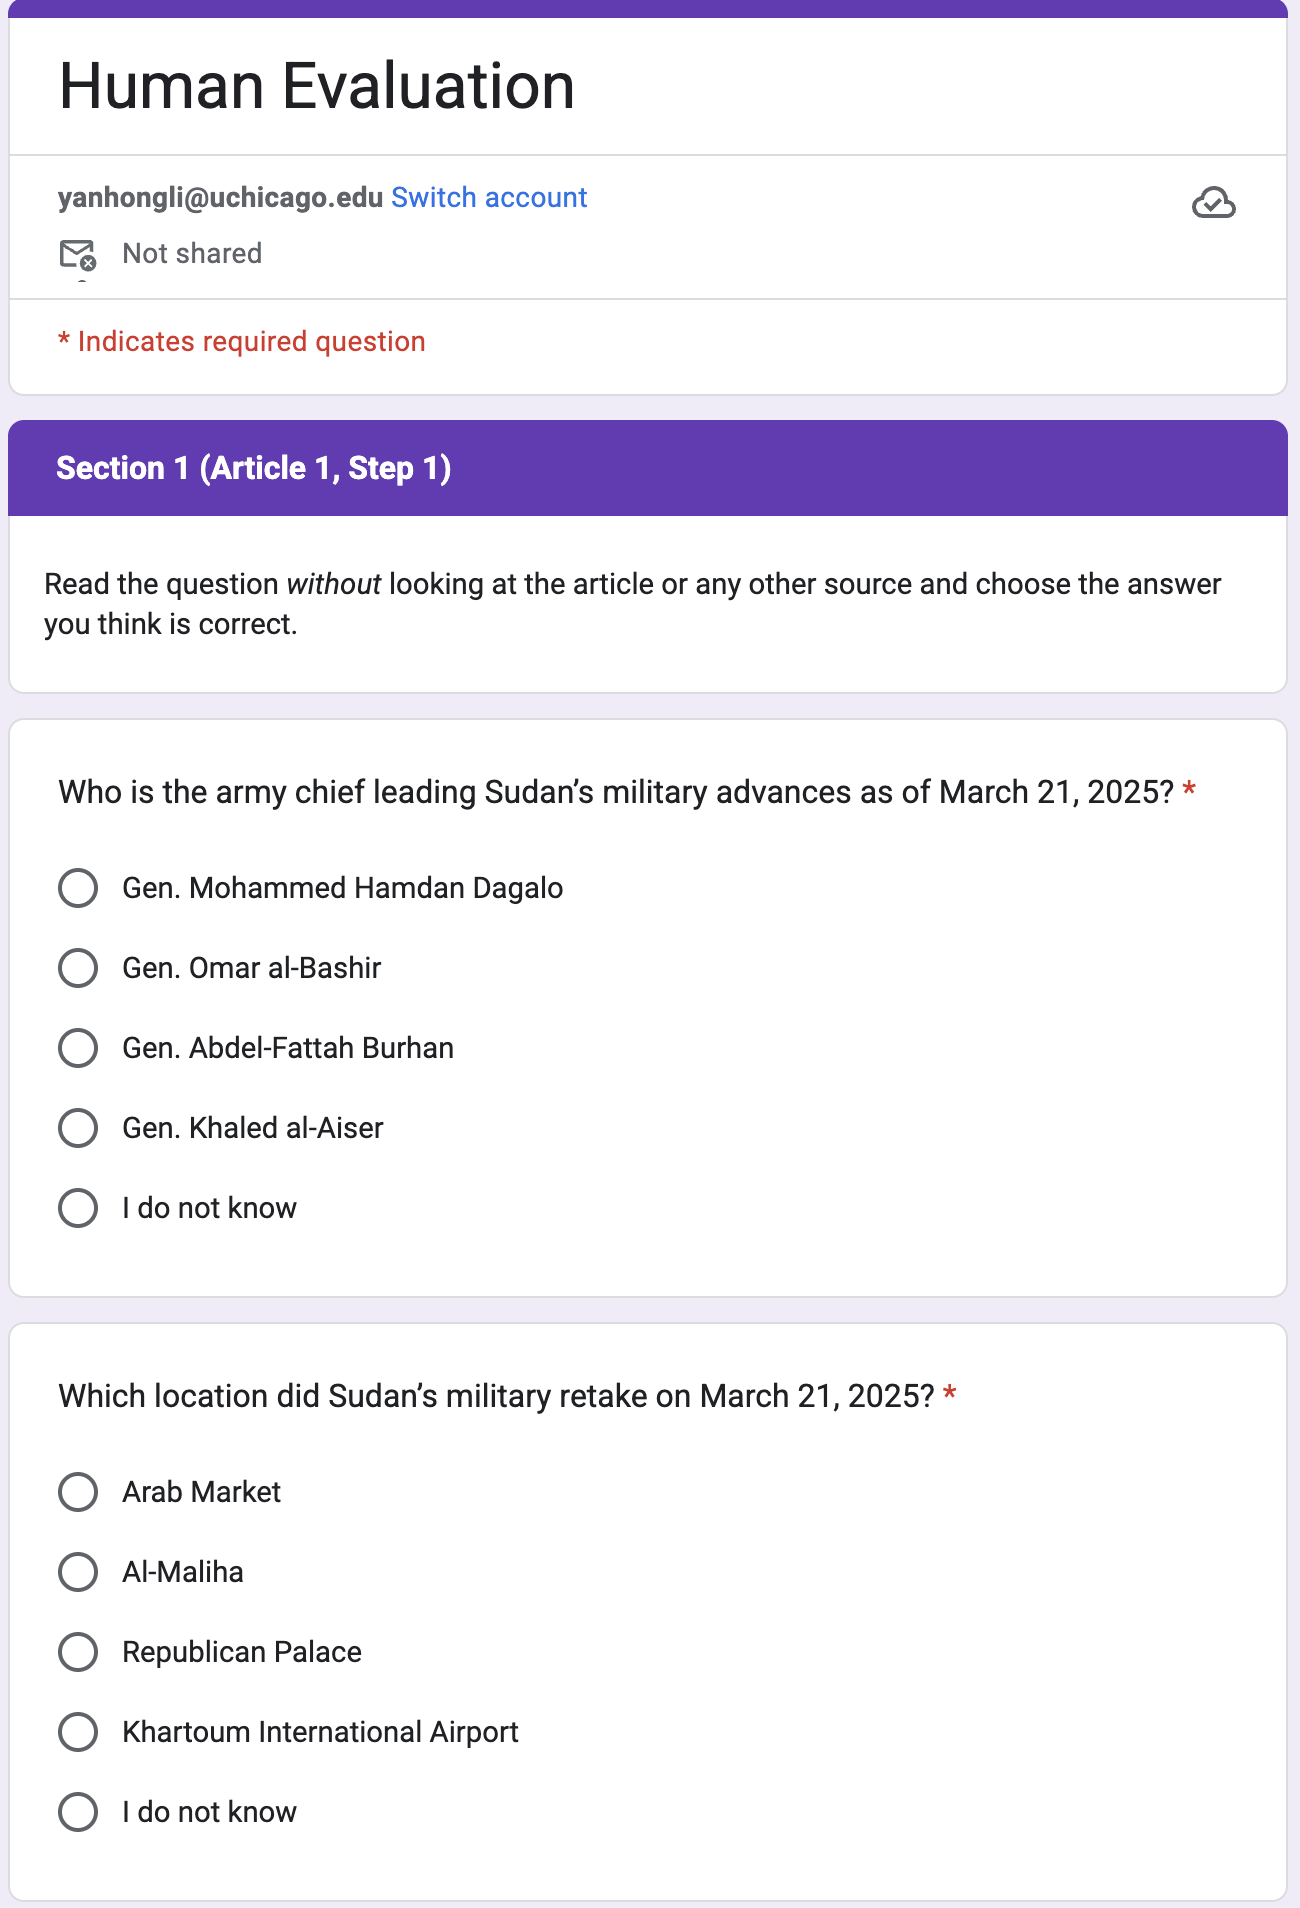Click the yanhongli@uchicago.edu account email
The image size is (1300, 1908).
220,198
